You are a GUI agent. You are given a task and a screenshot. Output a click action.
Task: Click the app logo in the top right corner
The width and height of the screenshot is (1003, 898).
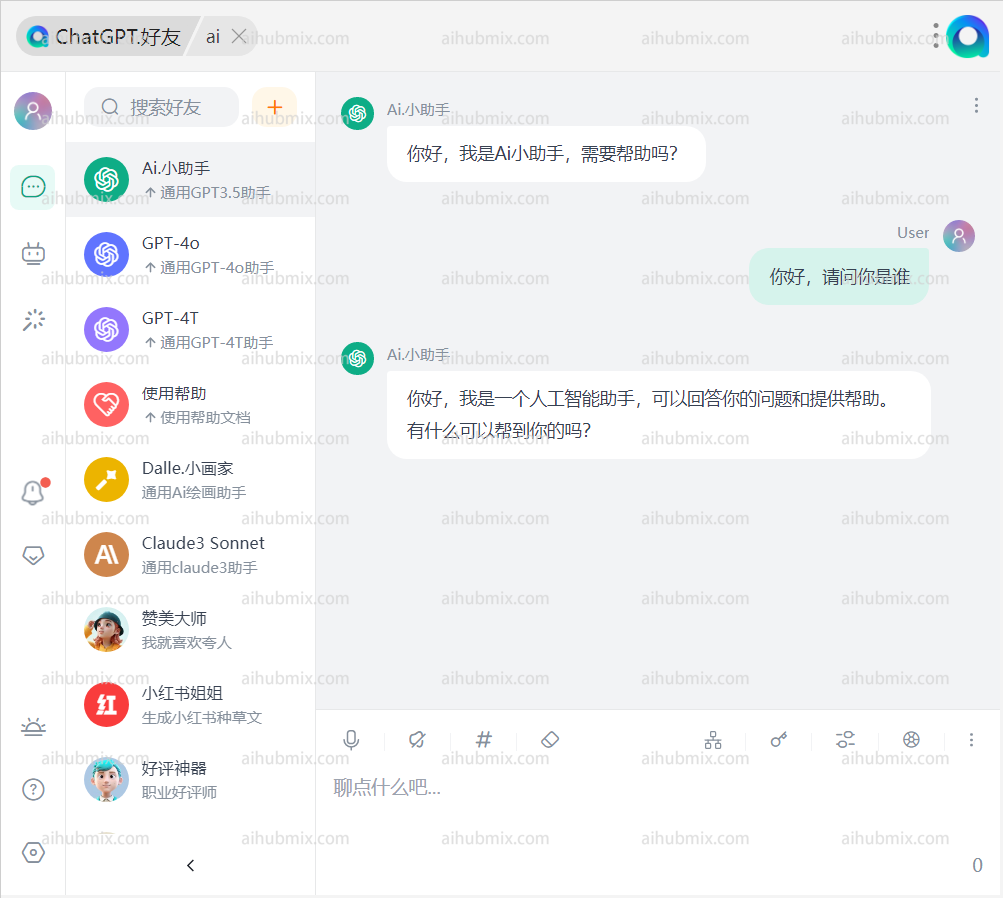[x=968, y=36]
